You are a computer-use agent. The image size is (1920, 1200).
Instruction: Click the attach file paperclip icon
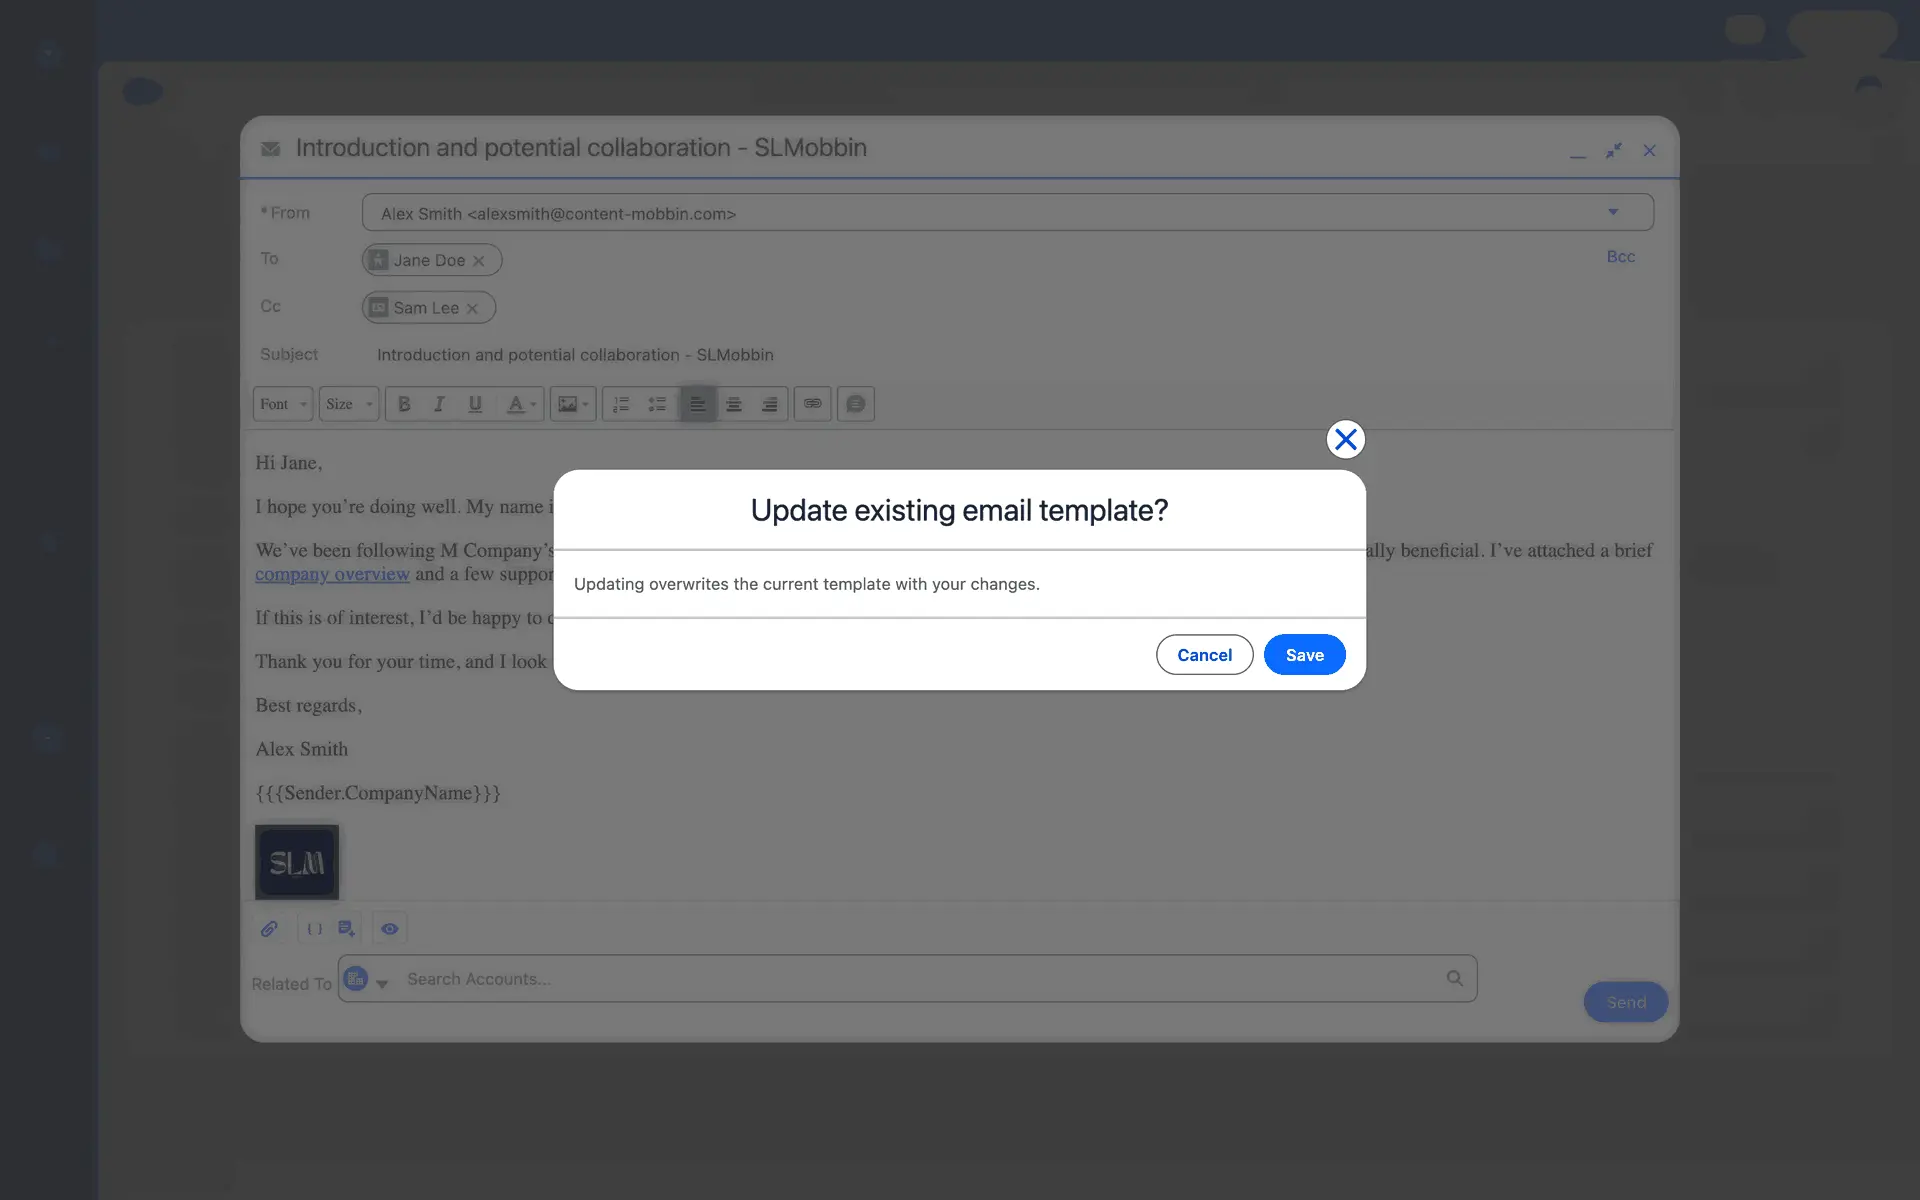point(269,929)
